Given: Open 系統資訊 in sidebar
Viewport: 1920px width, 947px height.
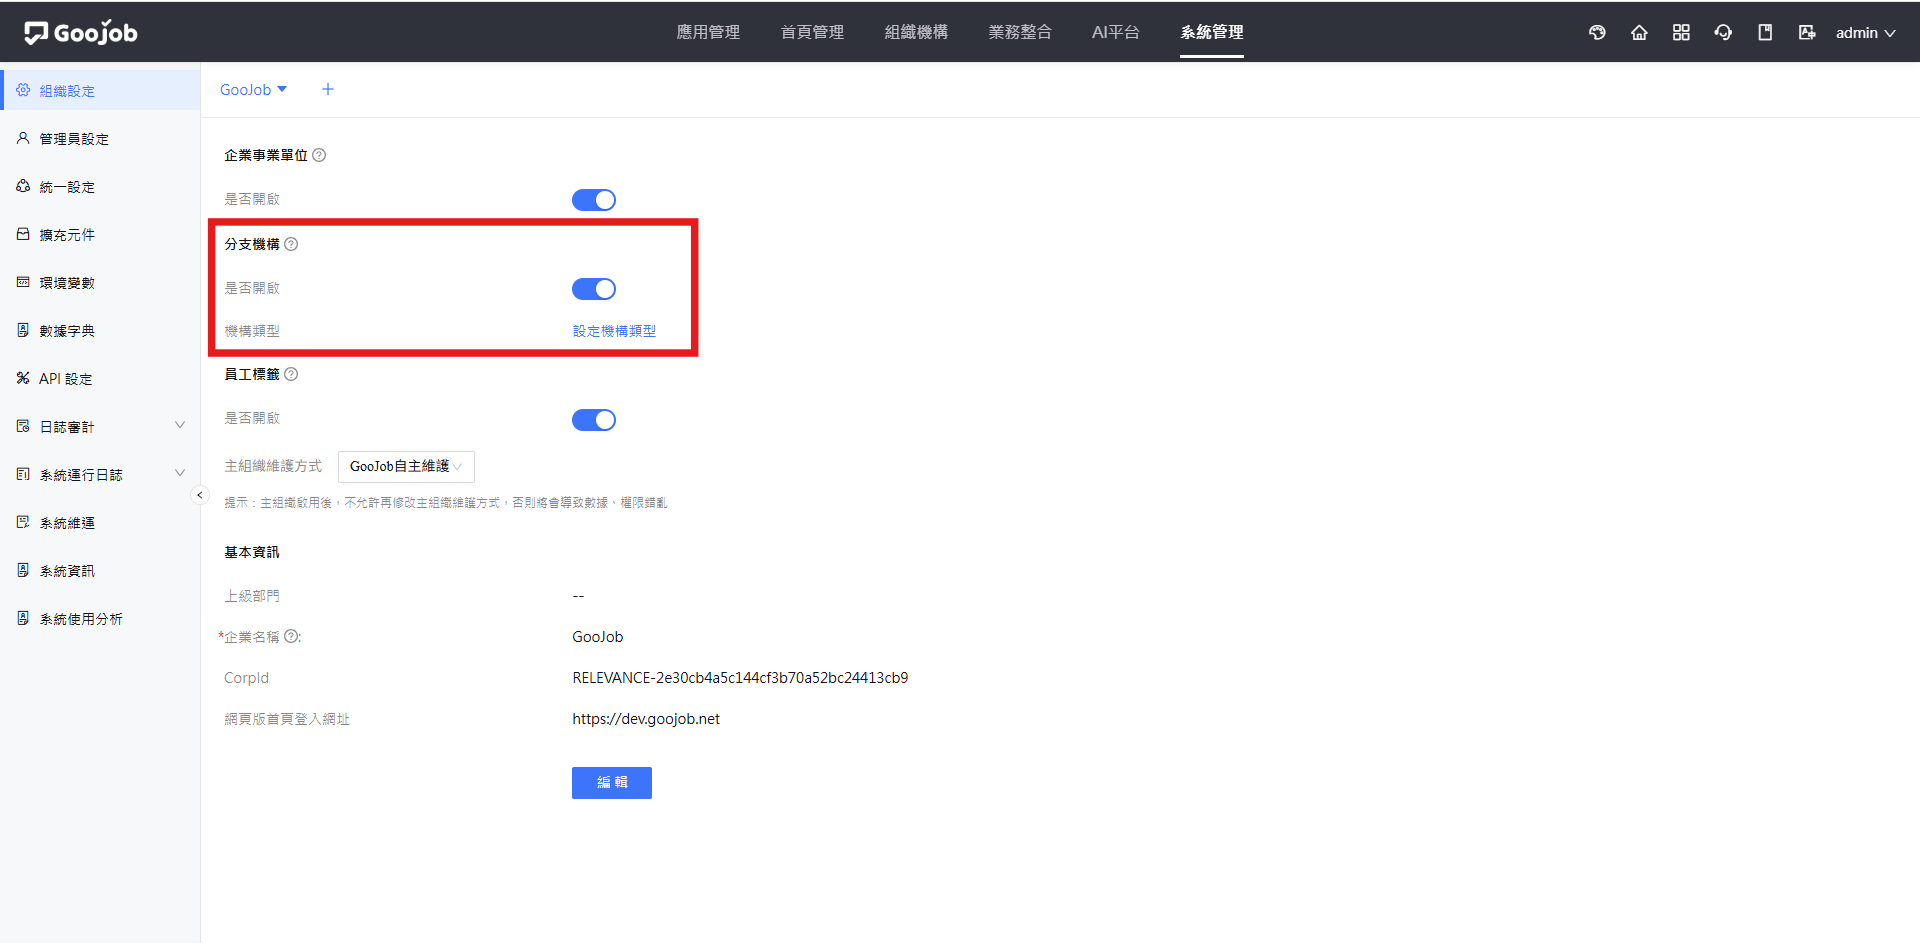Looking at the screenshot, I should tap(100, 570).
